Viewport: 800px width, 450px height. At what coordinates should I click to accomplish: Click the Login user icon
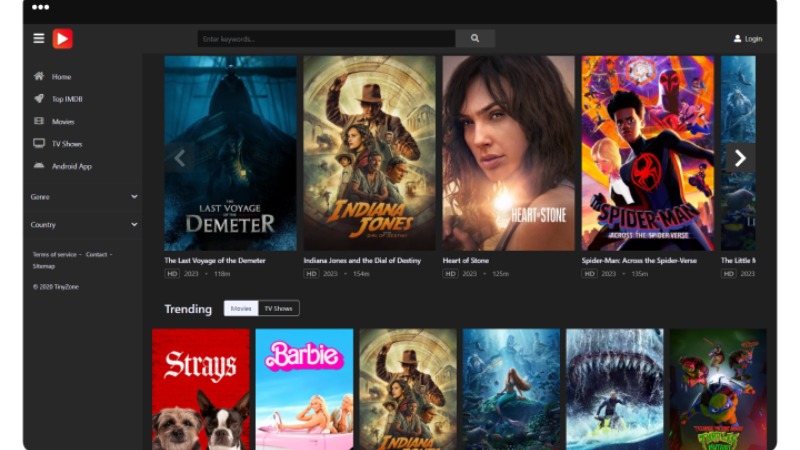tap(737, 39)
